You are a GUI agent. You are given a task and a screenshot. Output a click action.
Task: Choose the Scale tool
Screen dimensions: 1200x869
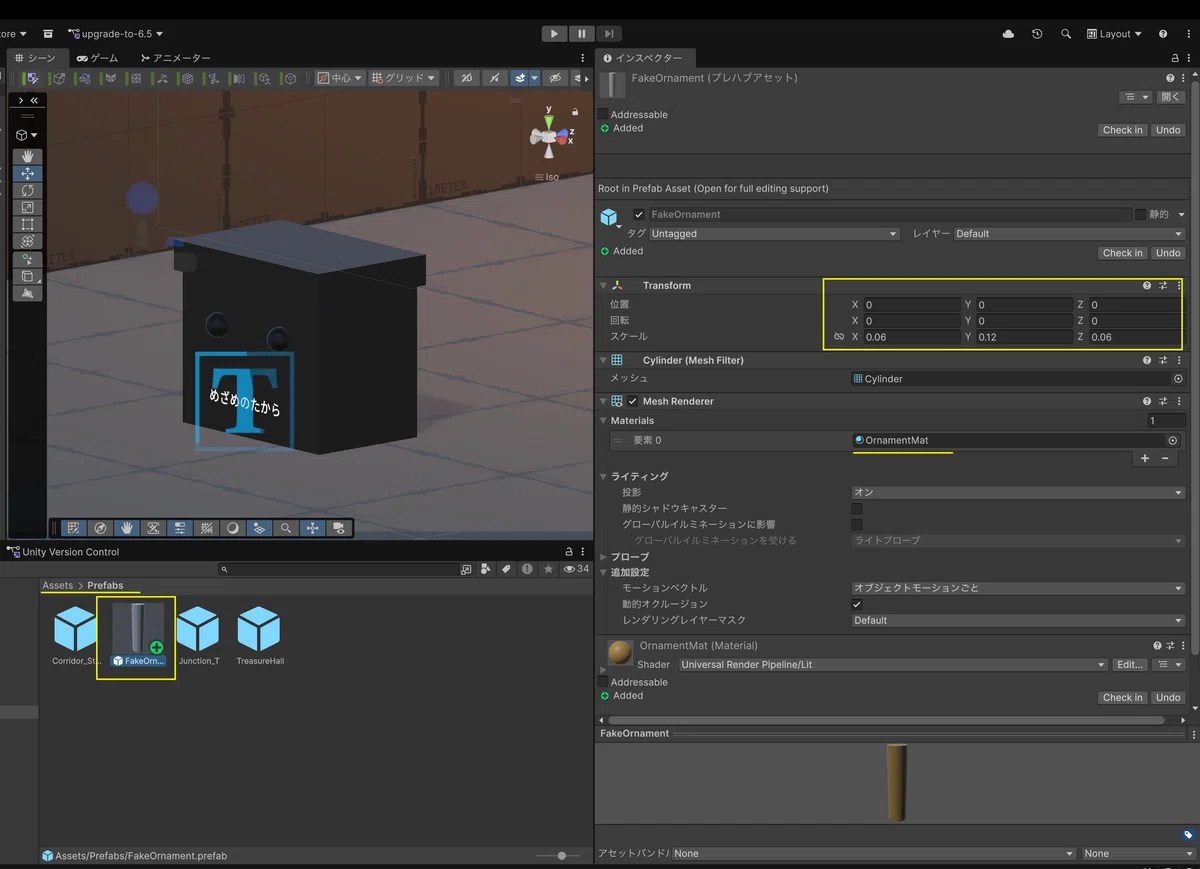[27, 207]
